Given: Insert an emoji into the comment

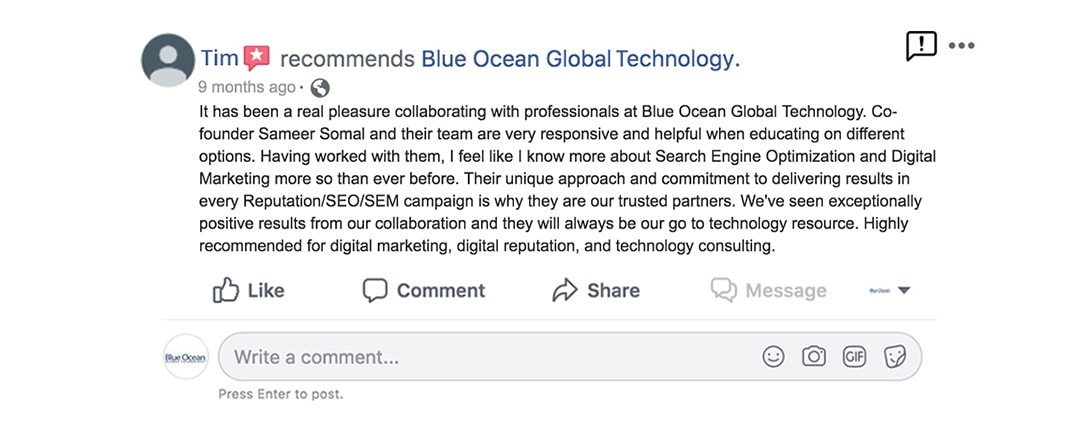Looking at the screenshot, I should click(x=773, y=357).
